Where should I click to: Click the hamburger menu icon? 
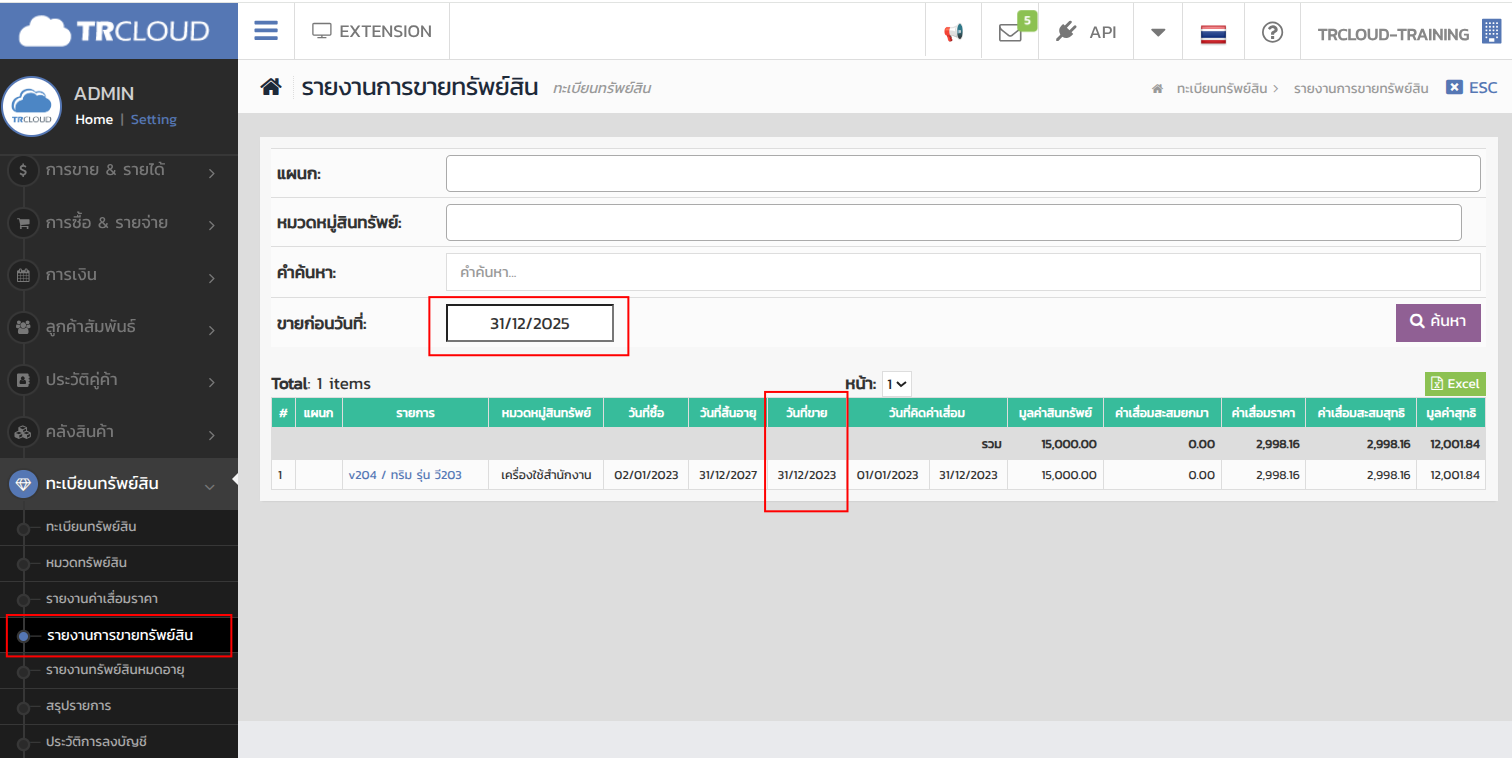coord(266,31)
